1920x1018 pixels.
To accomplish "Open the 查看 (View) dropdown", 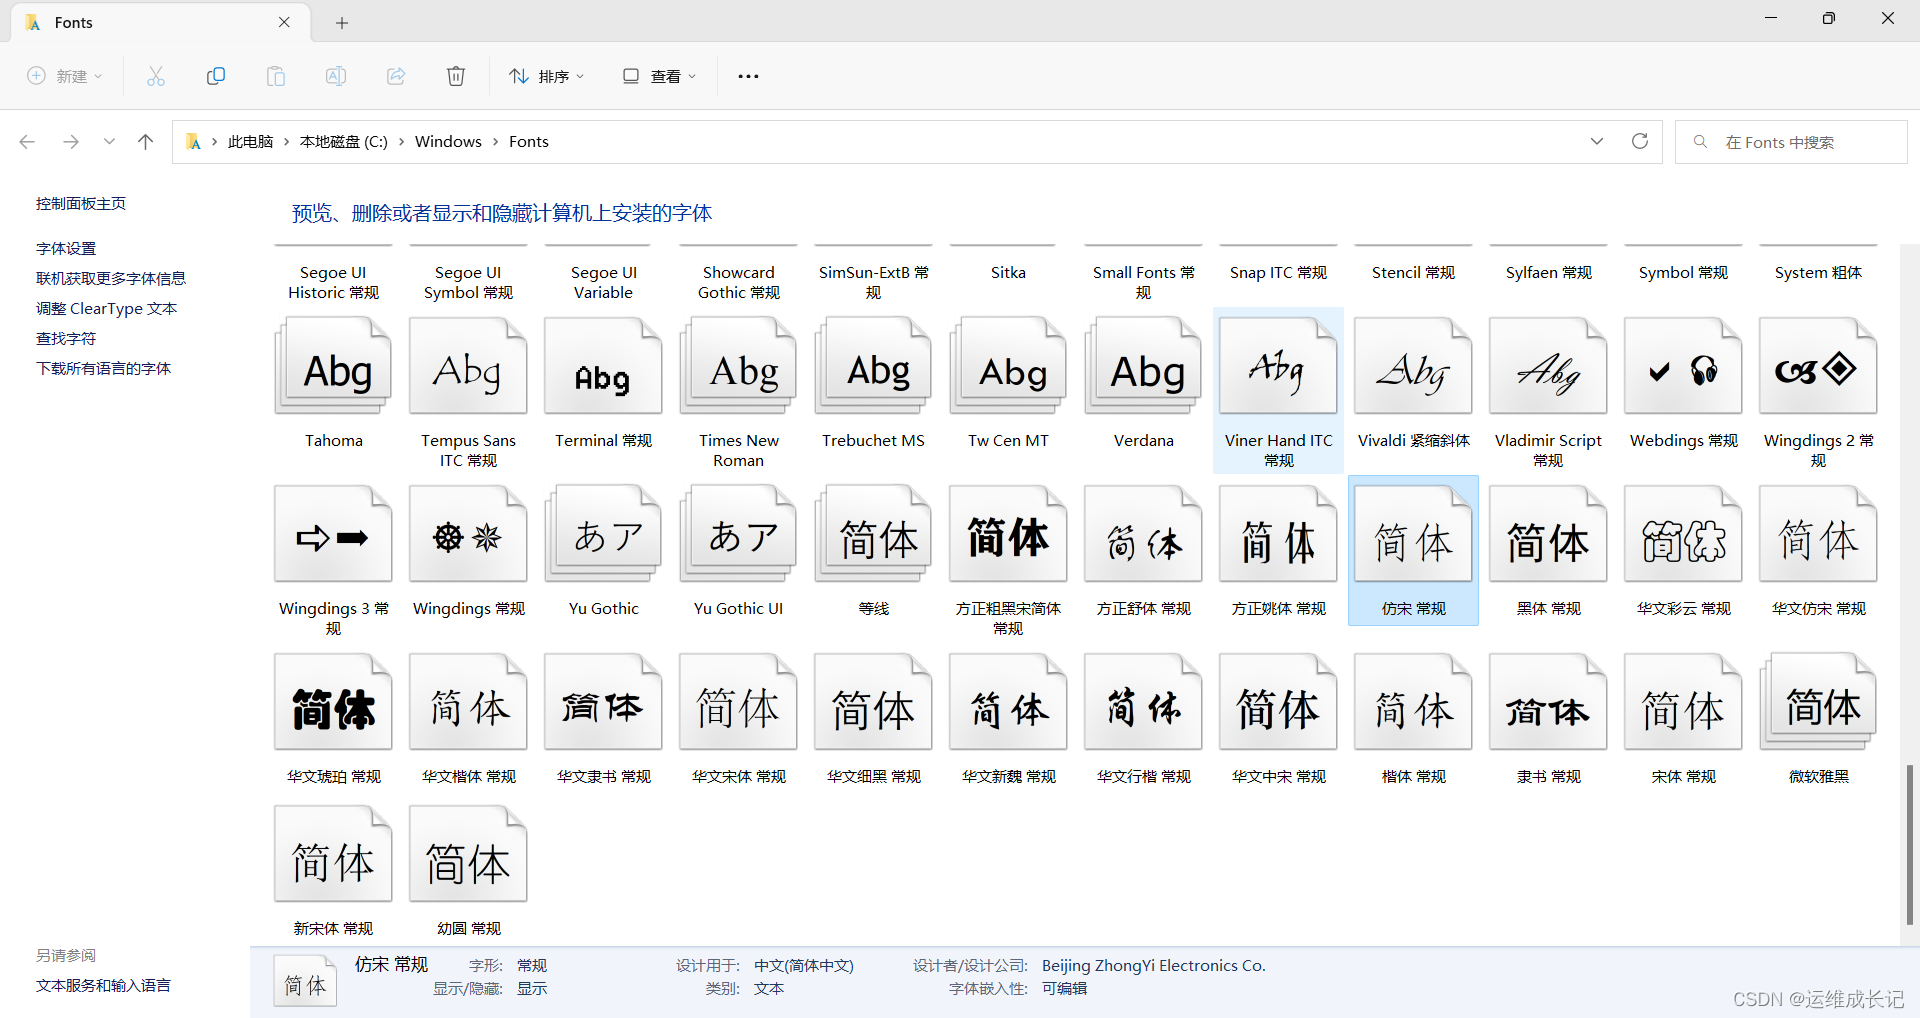I will pyautogui.click(x=659, y=76).
